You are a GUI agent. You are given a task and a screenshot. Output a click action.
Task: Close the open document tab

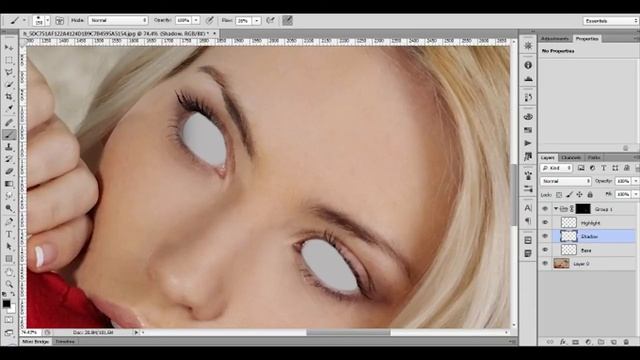click(x=215, y=33)
